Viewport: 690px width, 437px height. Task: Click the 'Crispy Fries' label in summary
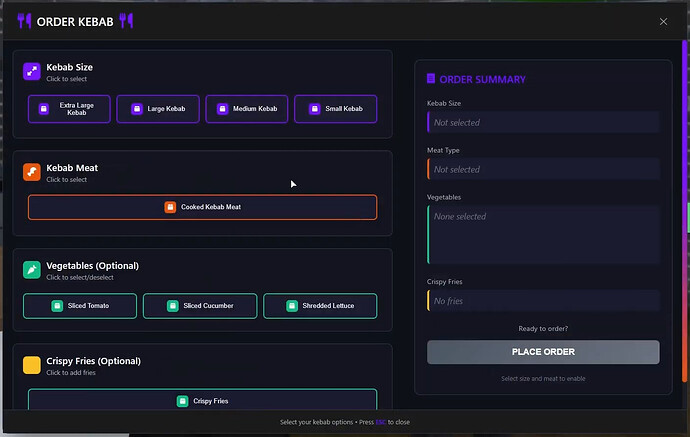coord(444,282)
